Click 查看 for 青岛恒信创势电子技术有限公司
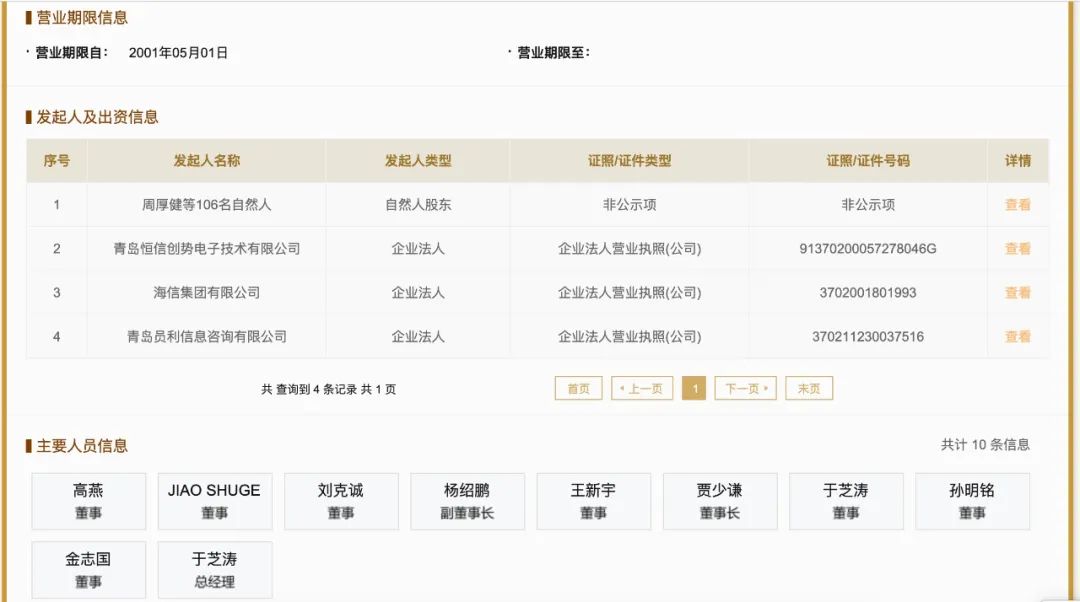The image size is (1080, 602). click(x=1017, y=248)
